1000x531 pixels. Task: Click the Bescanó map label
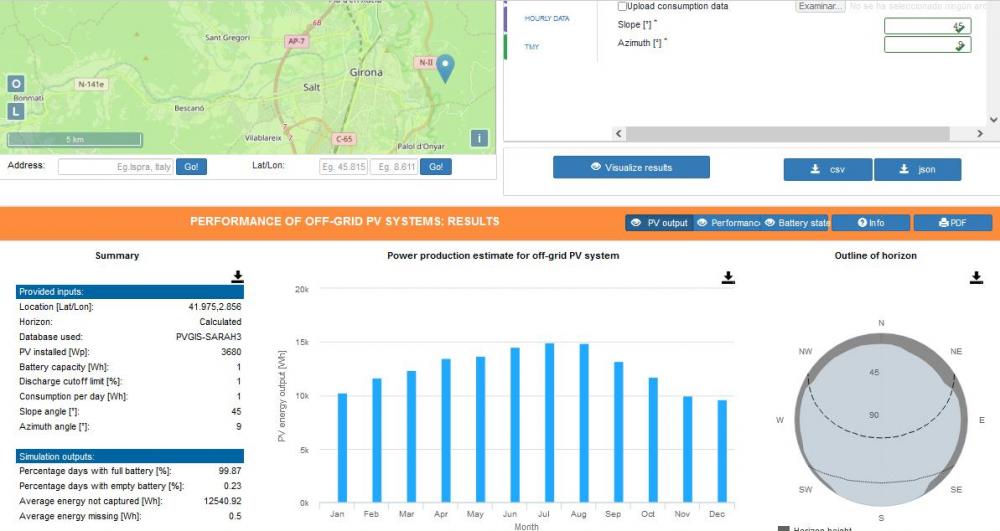click(x=189, y=108)
